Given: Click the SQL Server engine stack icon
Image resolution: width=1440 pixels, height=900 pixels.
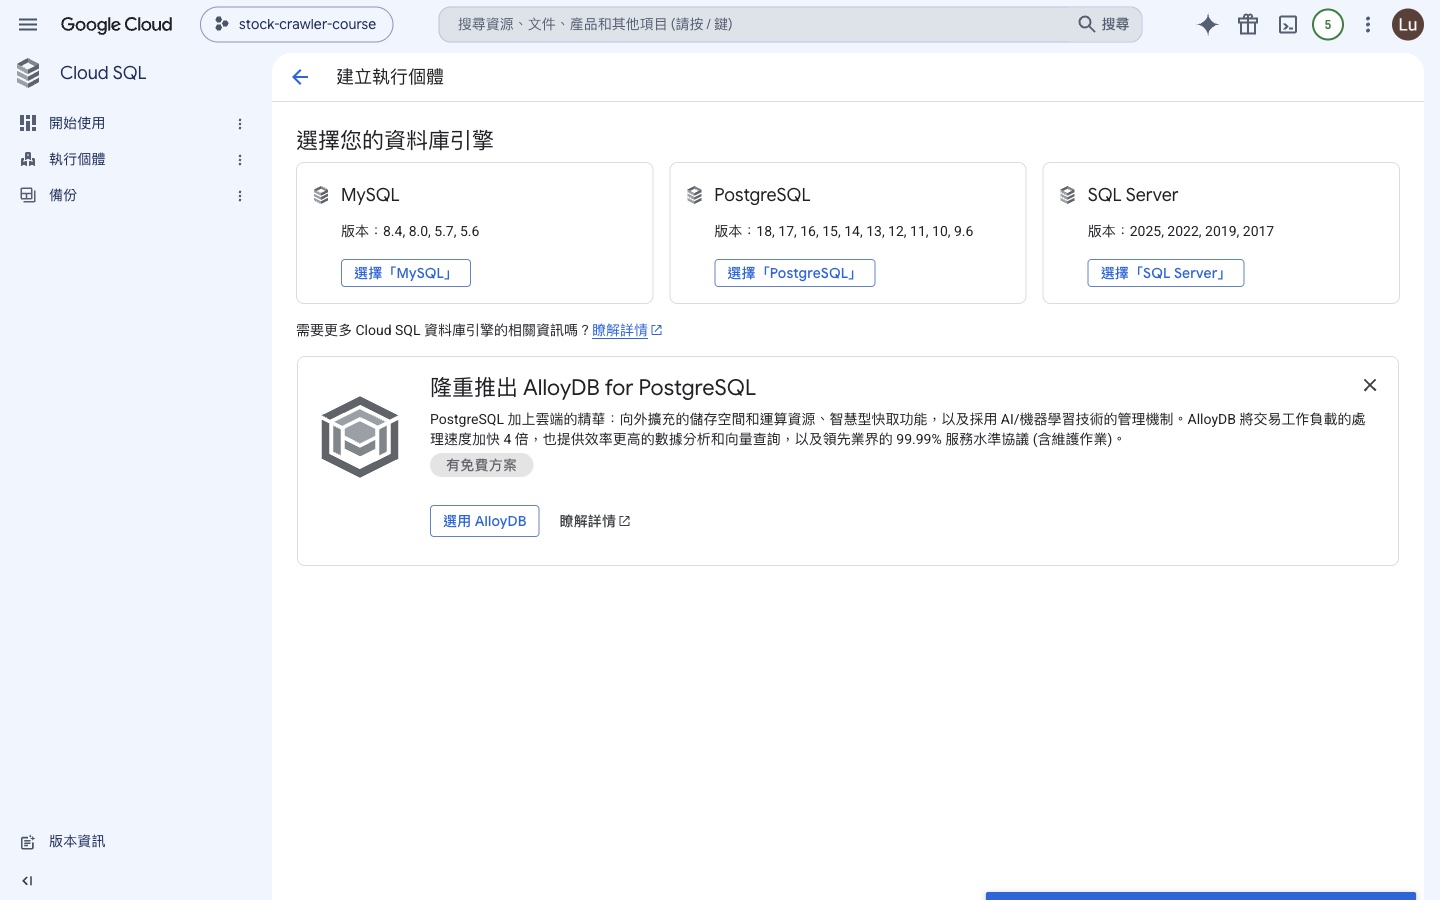Looking at the screenshot, I should click(1068, 195).
